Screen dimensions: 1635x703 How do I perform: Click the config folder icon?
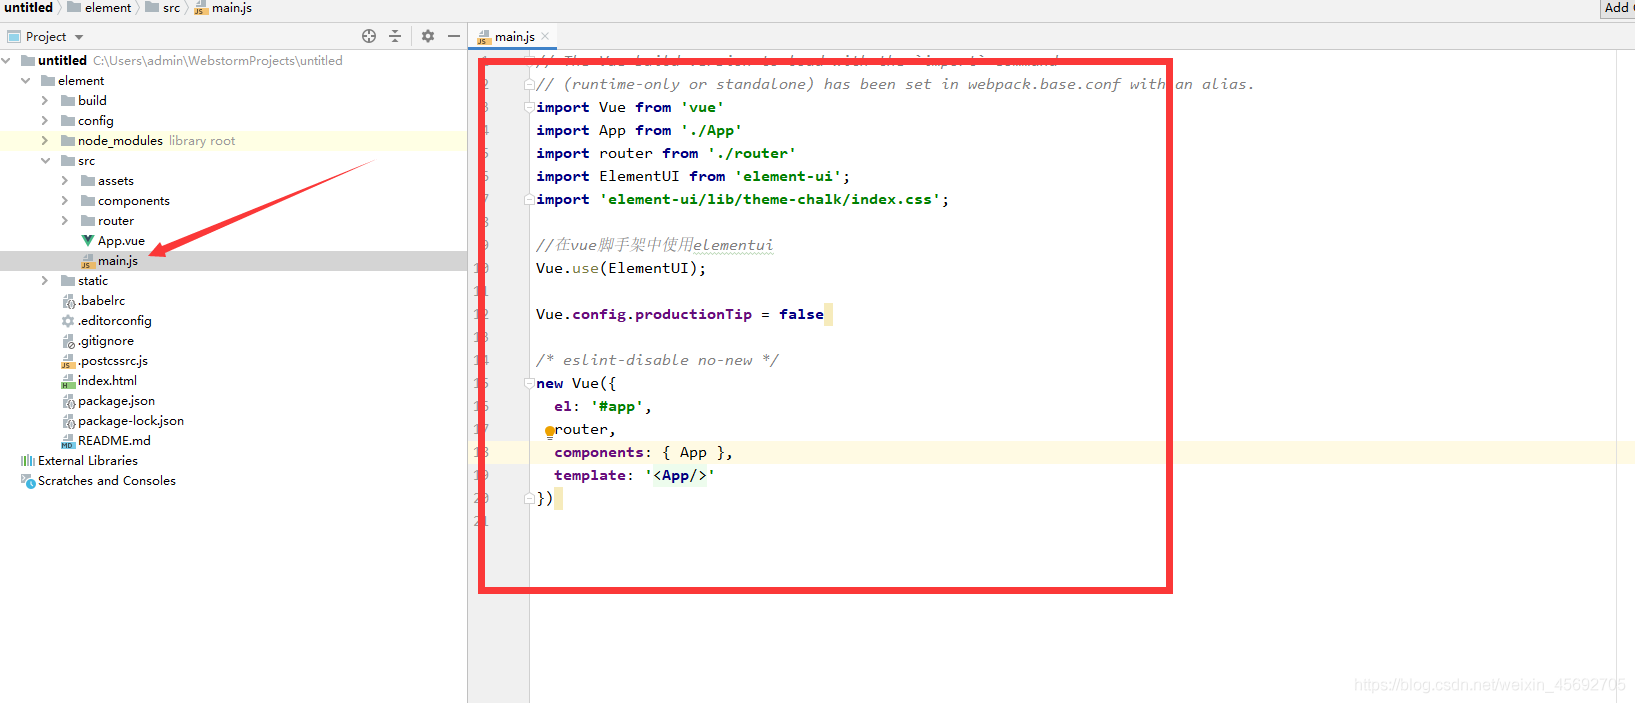pos(68,121)
